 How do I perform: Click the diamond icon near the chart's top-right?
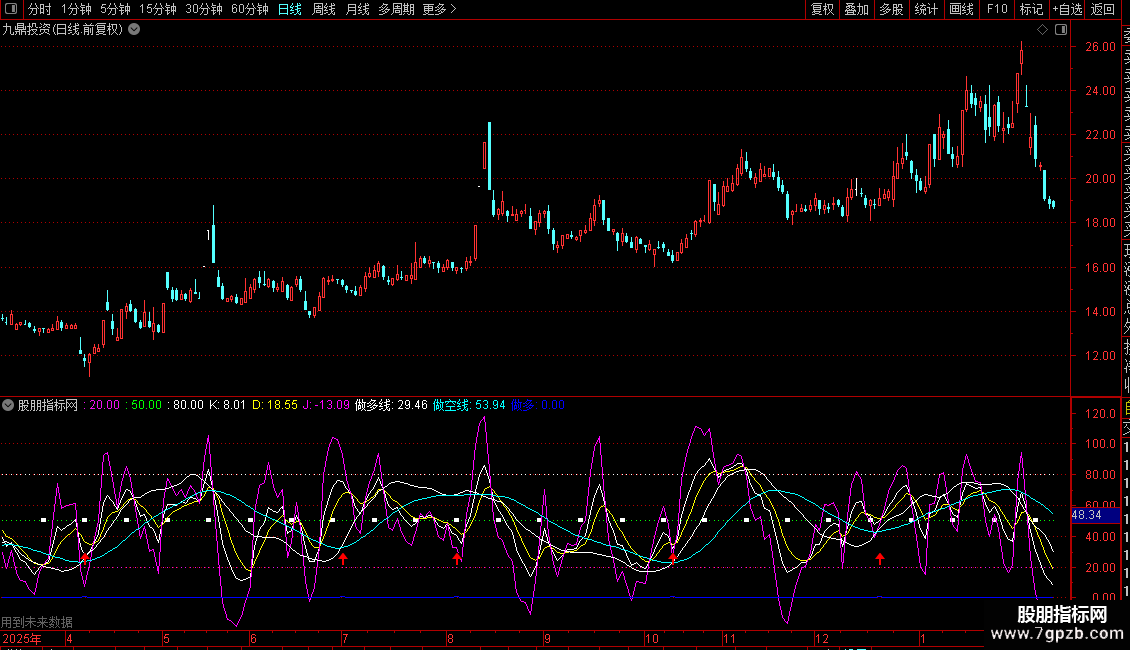point(1042,30)
